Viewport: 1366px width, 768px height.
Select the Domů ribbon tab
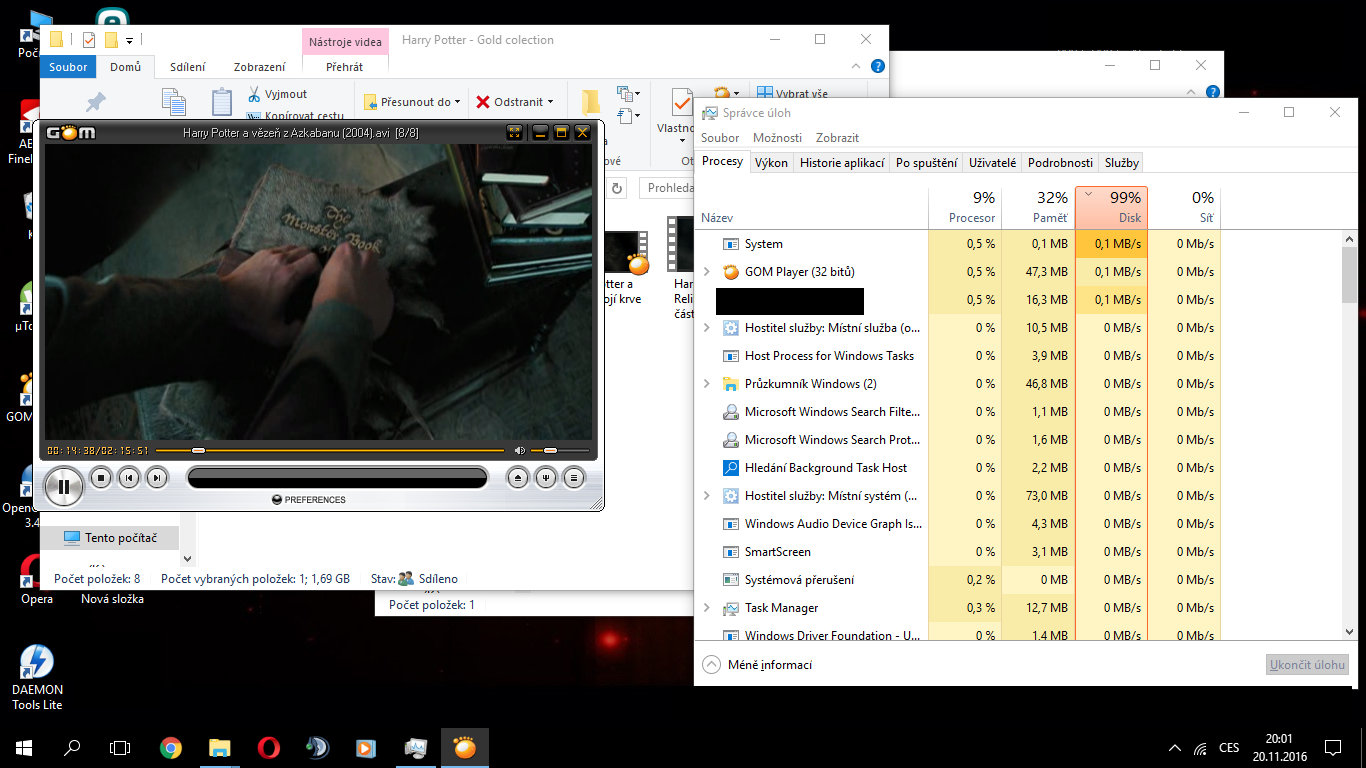click(126, 67)
